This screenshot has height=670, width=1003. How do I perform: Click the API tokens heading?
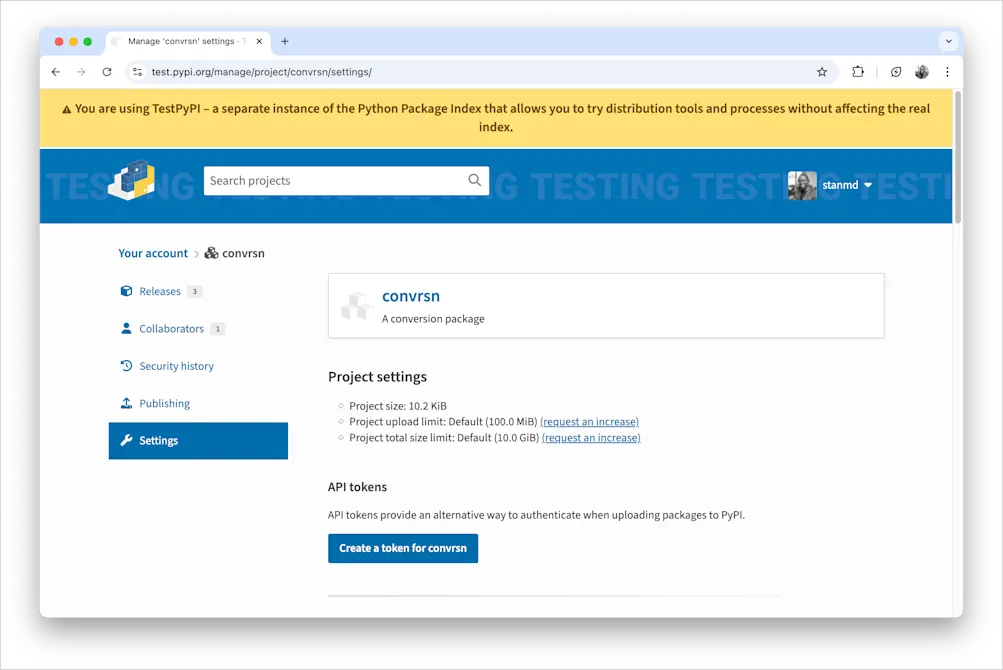pos(358,487)
